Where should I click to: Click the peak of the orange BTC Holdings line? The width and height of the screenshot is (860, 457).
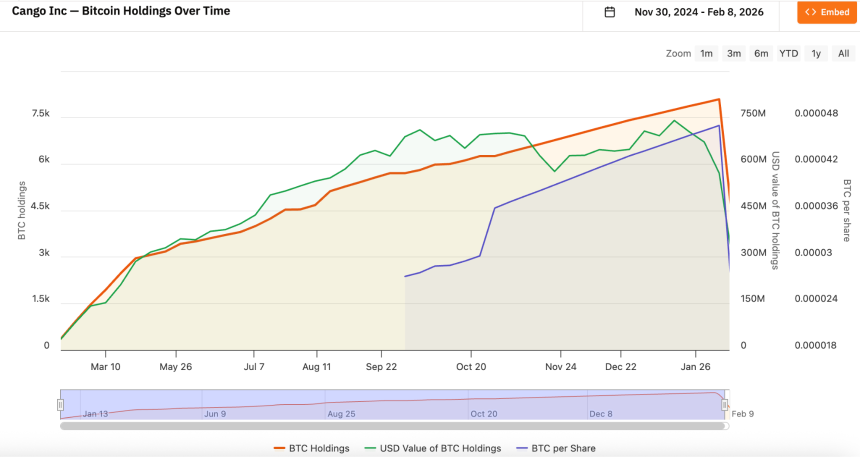(719, 99)
